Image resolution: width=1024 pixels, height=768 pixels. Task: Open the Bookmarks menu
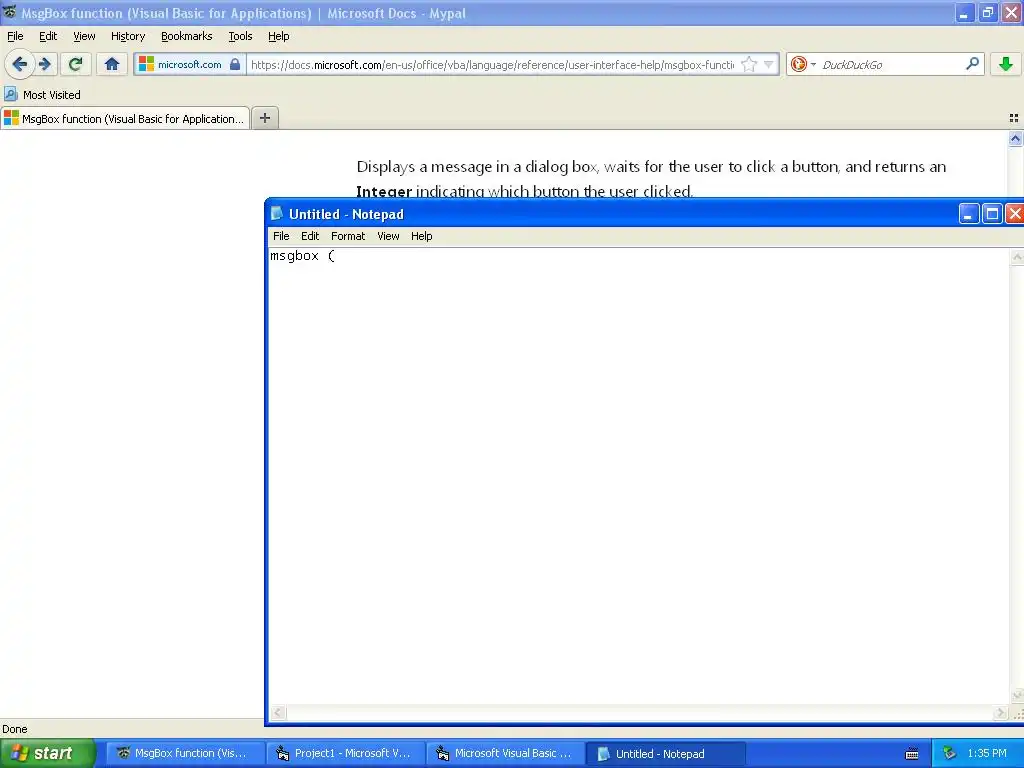(187, 36)
